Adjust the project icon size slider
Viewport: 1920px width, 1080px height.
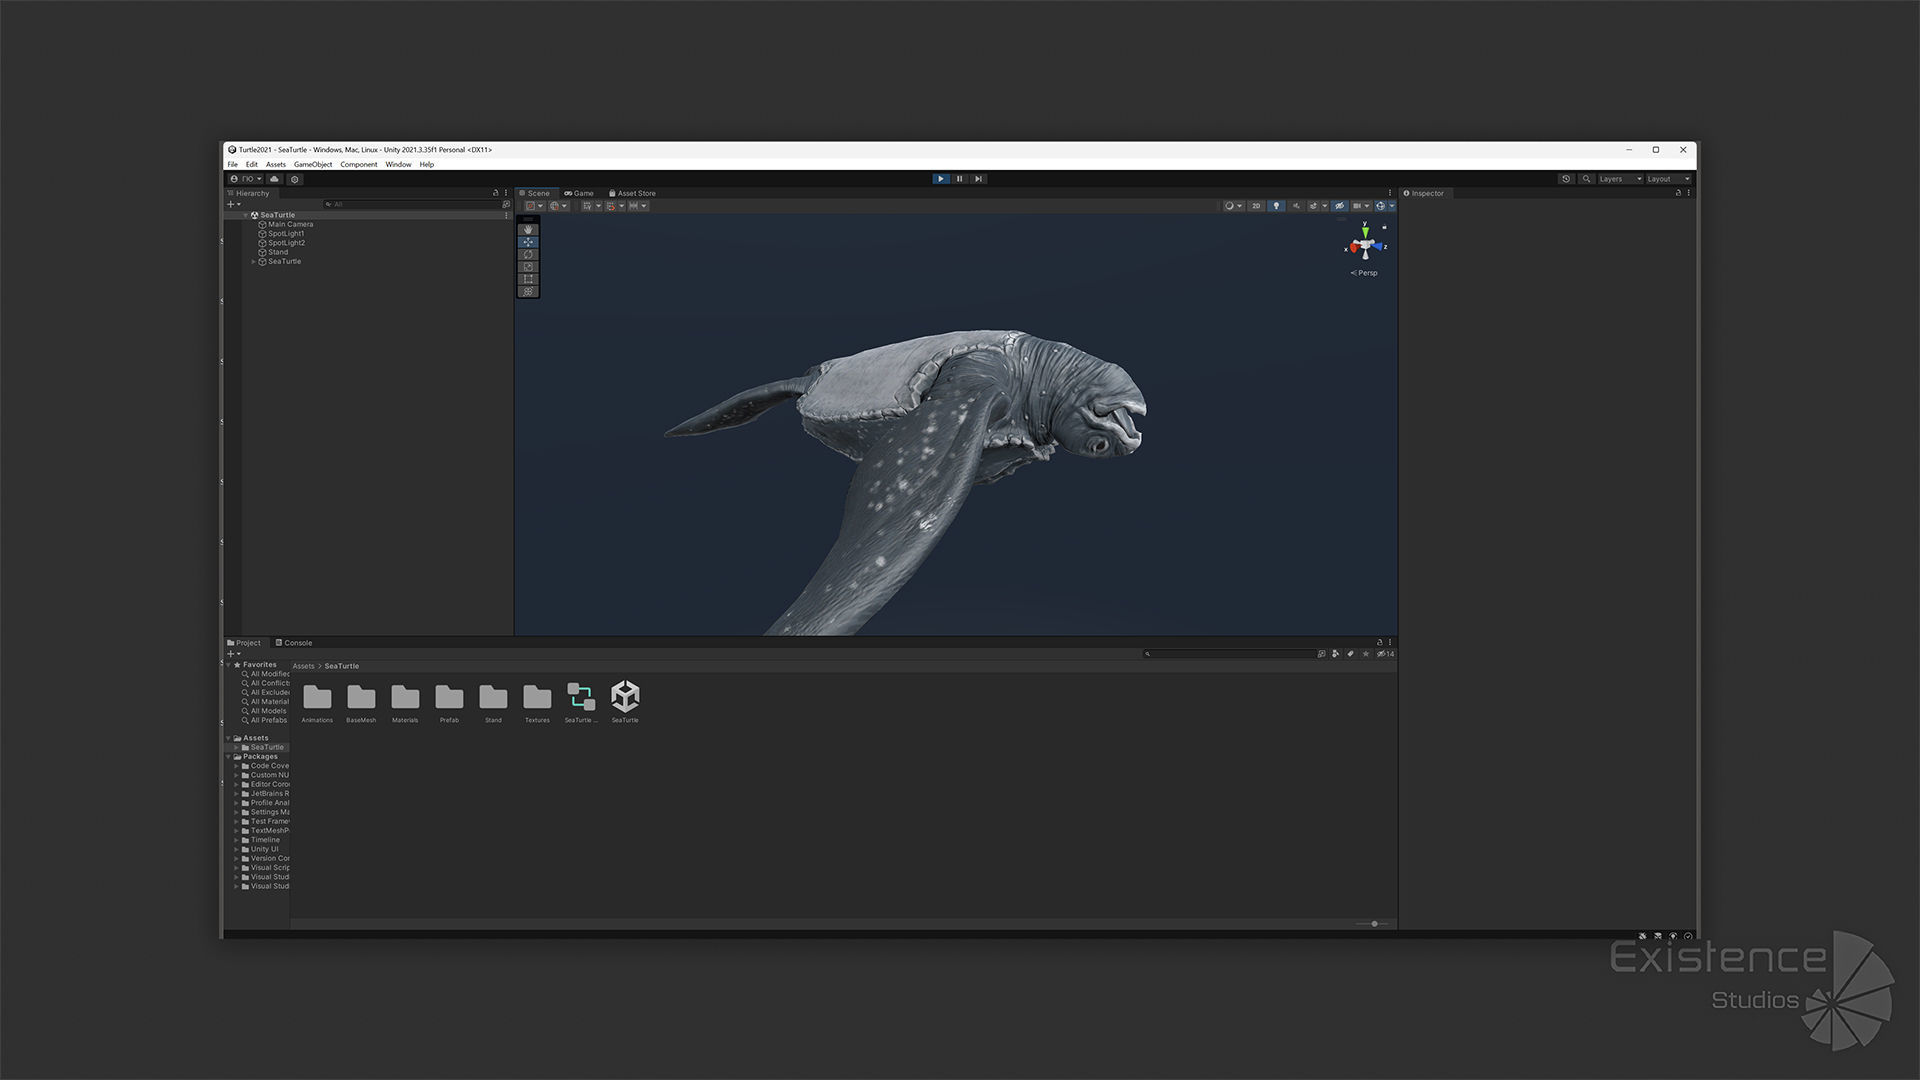click(1374, 924)
